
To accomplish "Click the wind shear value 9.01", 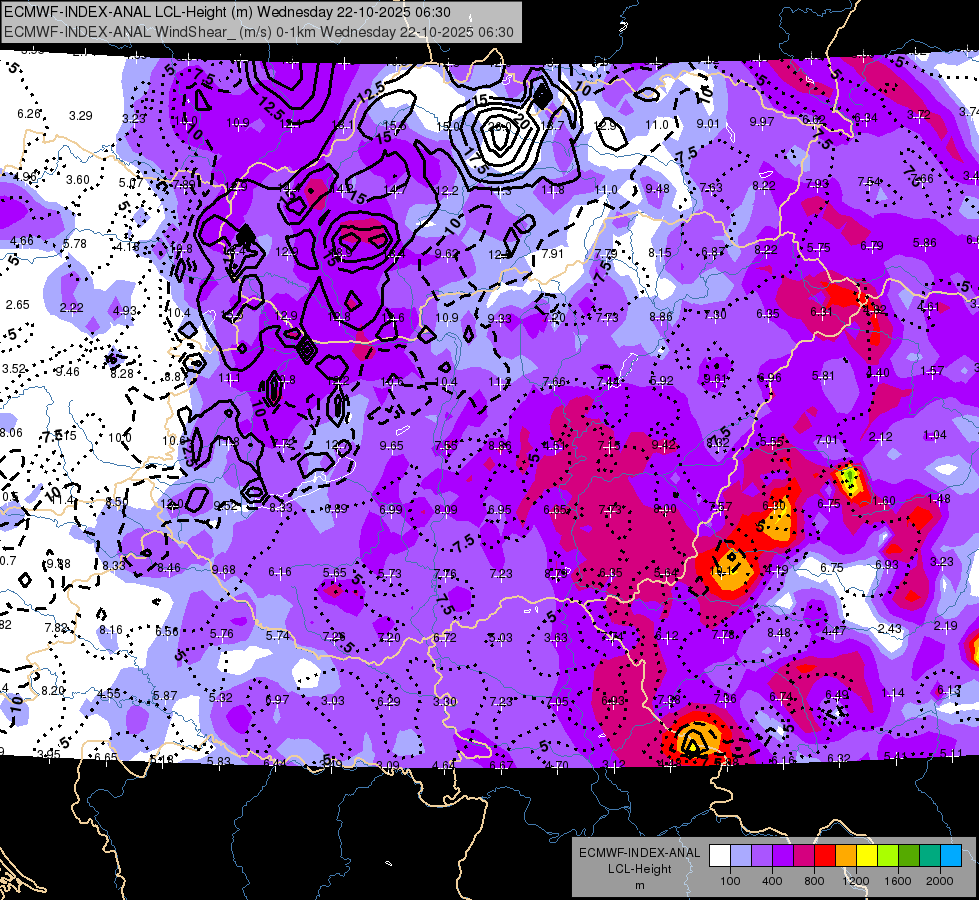I will point(708,124).
